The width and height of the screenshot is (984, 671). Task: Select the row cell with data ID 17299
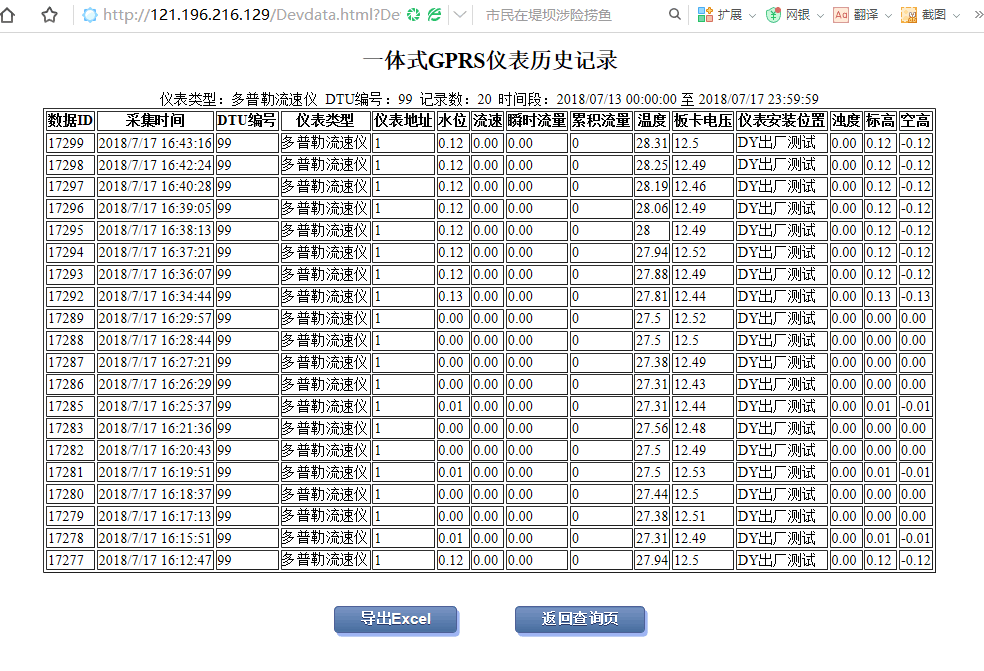(70, 143)
